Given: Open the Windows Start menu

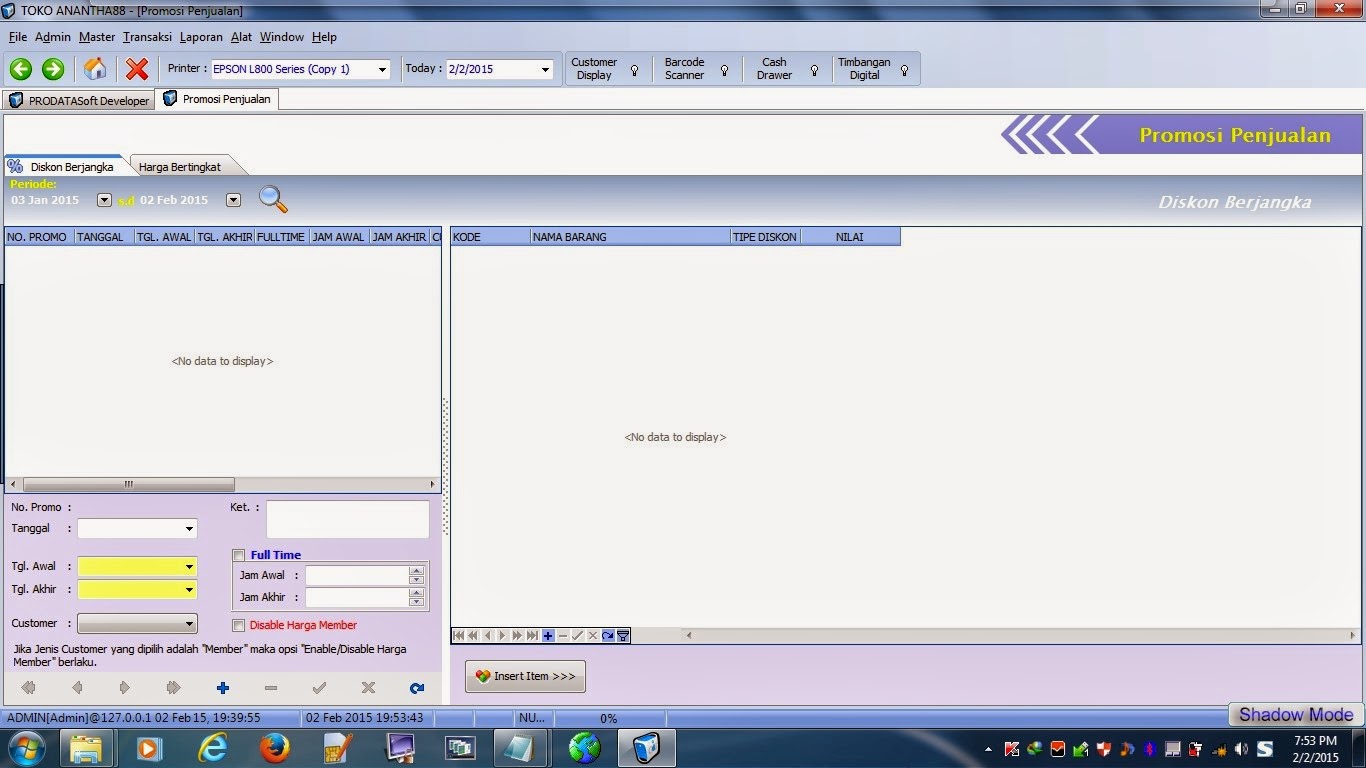Looking at the screenshot, I should point(26,748).
